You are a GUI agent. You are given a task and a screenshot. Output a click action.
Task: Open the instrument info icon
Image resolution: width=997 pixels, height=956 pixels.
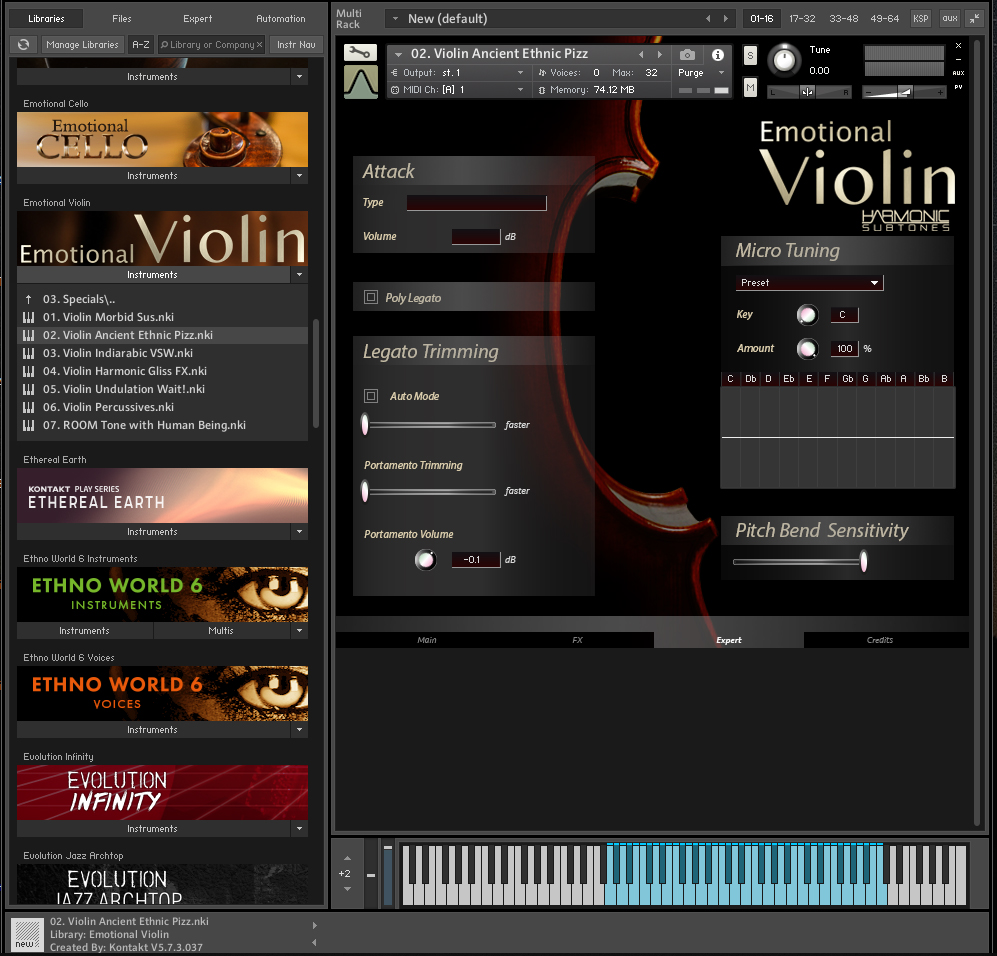(718, 55)
